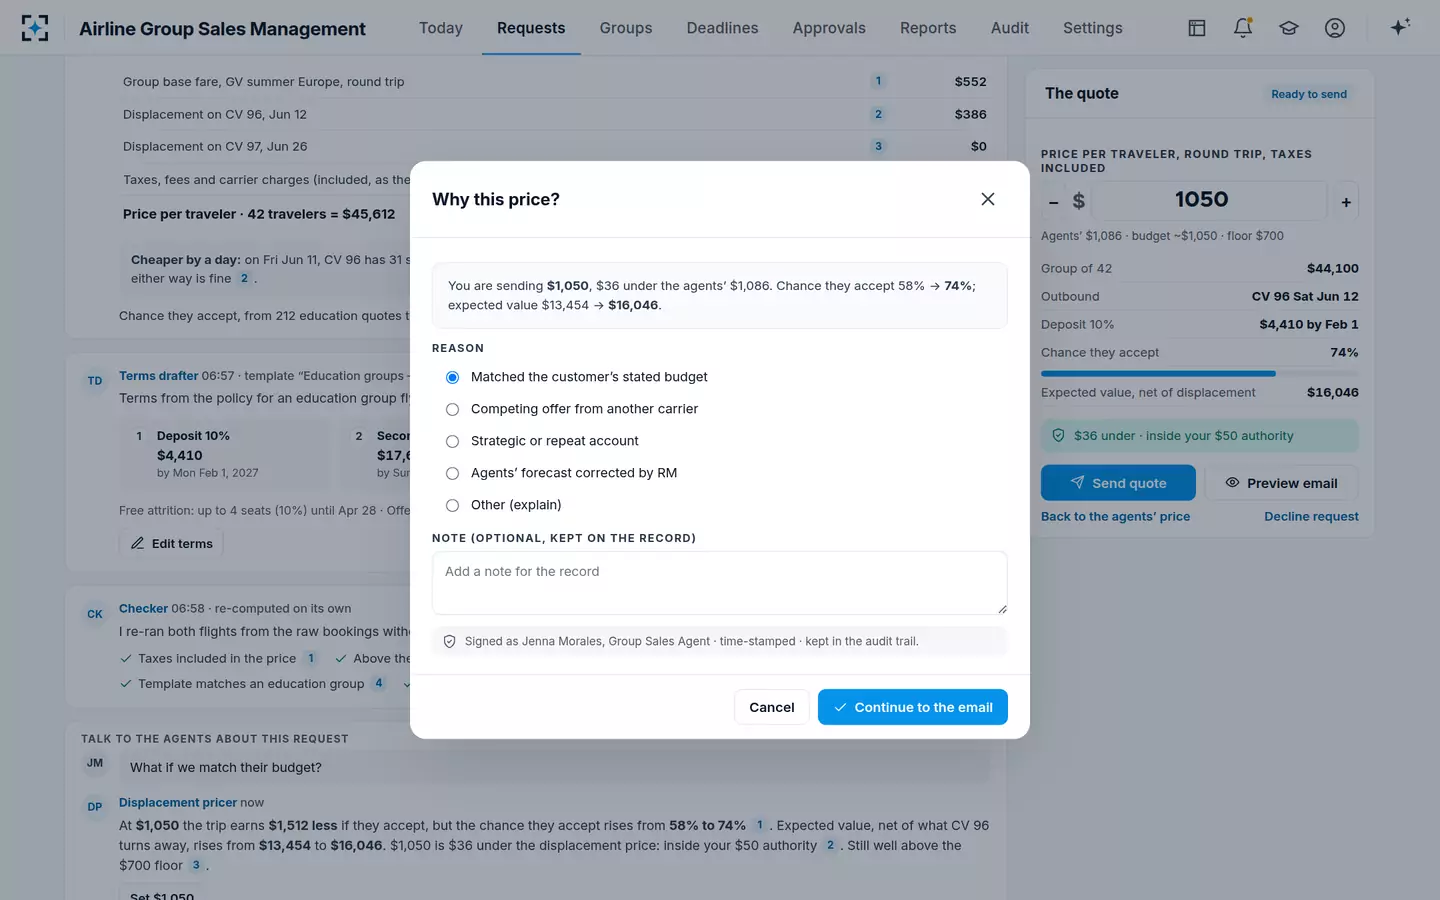Open the Settings tab
The height and width of the screenshot is (900, 1440).
point(1092,28)
